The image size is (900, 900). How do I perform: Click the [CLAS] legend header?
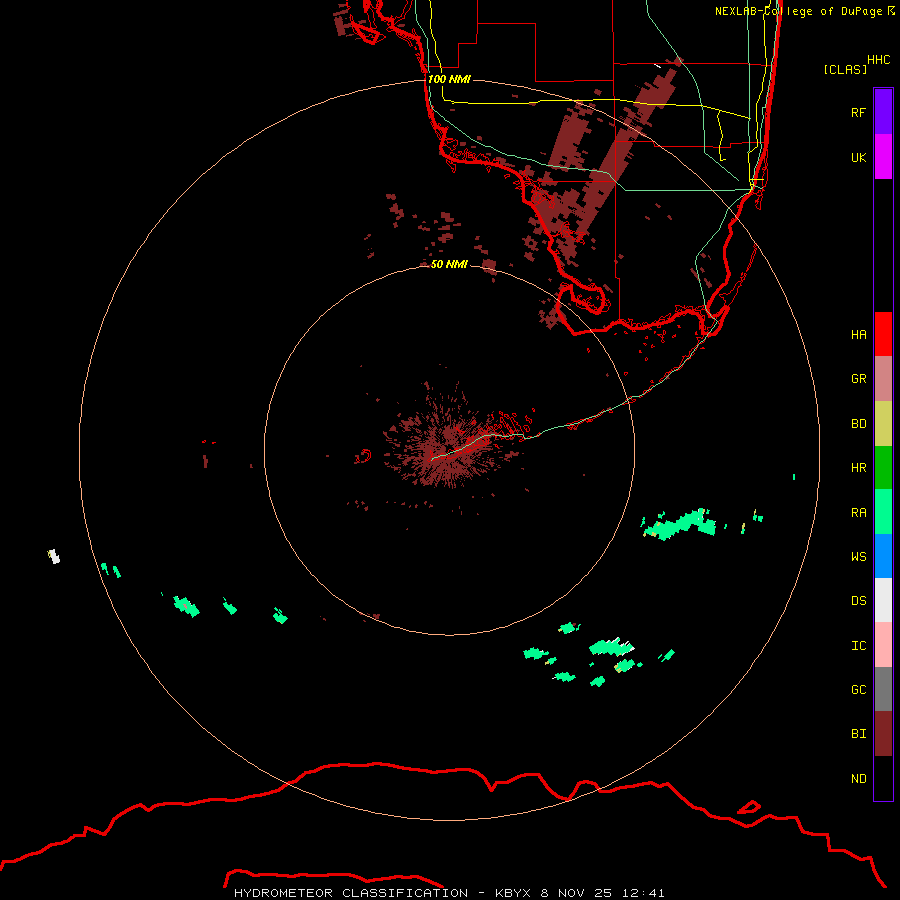(845, 69)
